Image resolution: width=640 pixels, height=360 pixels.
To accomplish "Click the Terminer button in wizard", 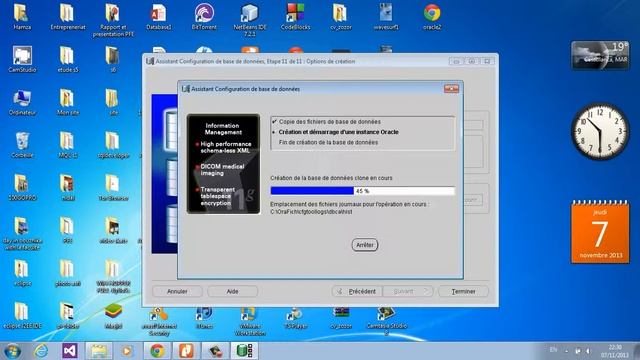I will pos(463,291).
